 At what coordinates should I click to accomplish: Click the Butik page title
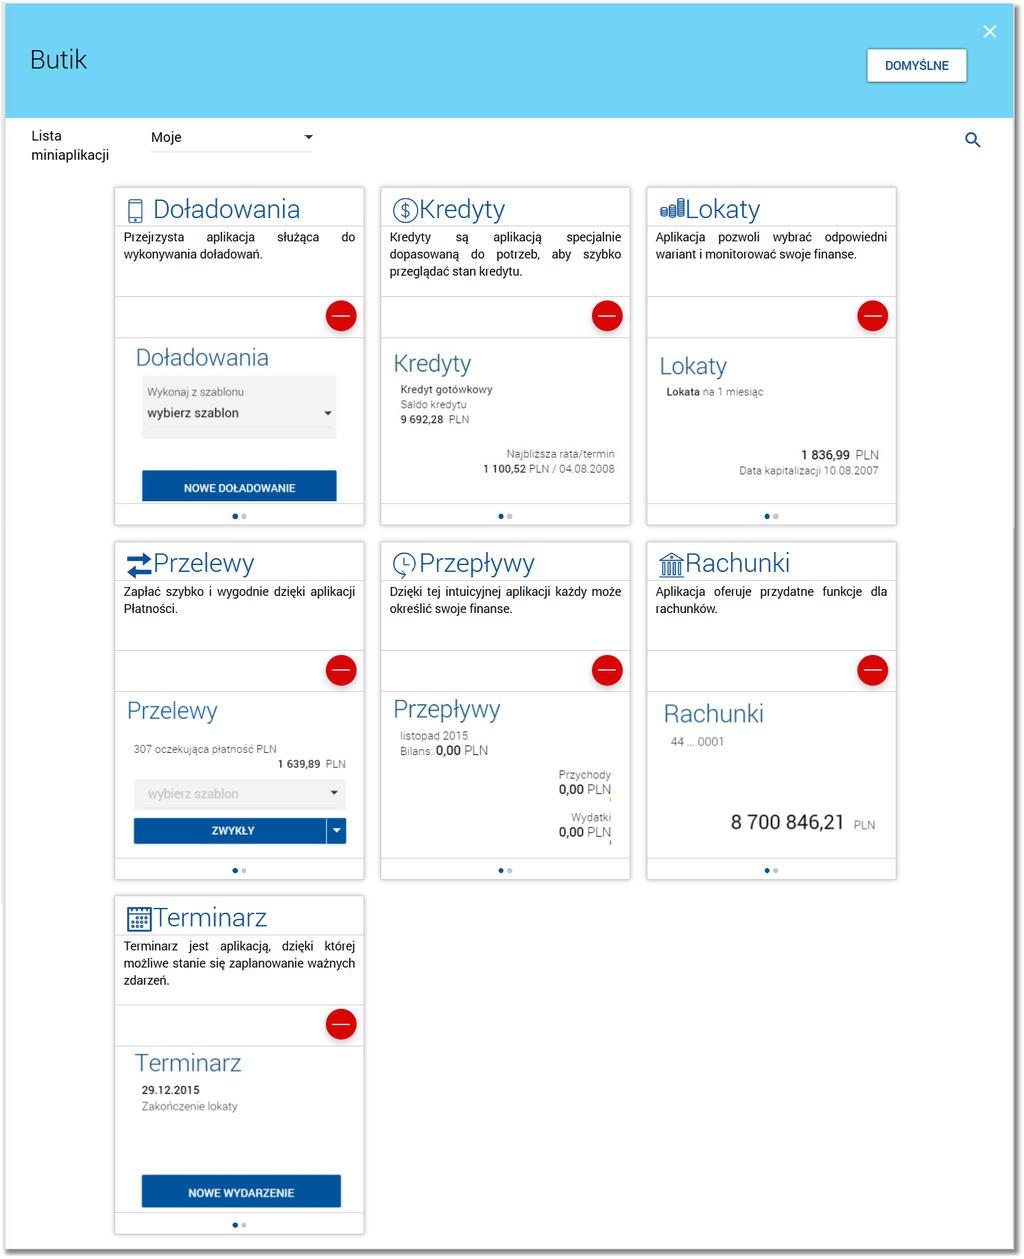pos(58,60)
